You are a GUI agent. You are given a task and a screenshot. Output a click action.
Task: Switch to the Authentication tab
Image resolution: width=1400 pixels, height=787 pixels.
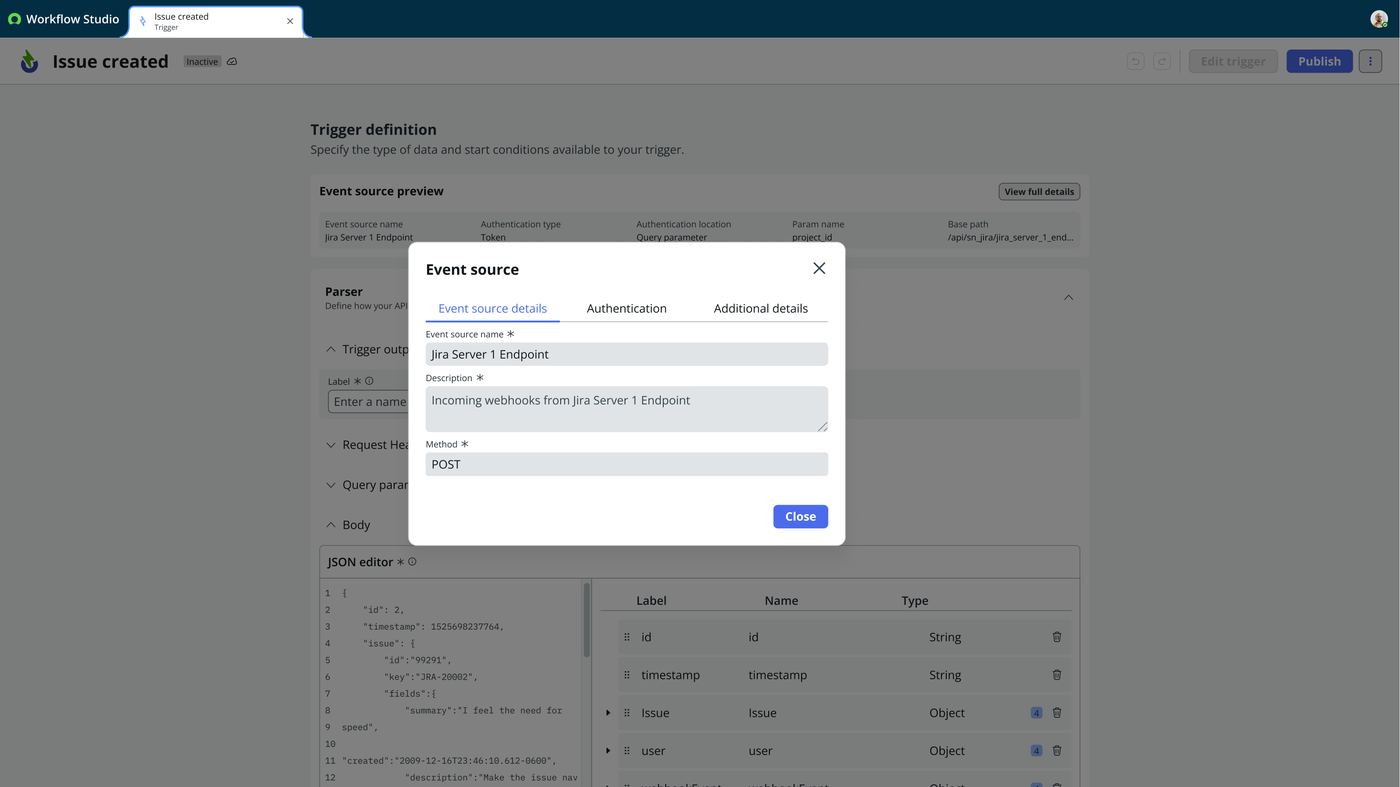coord(626,308)
